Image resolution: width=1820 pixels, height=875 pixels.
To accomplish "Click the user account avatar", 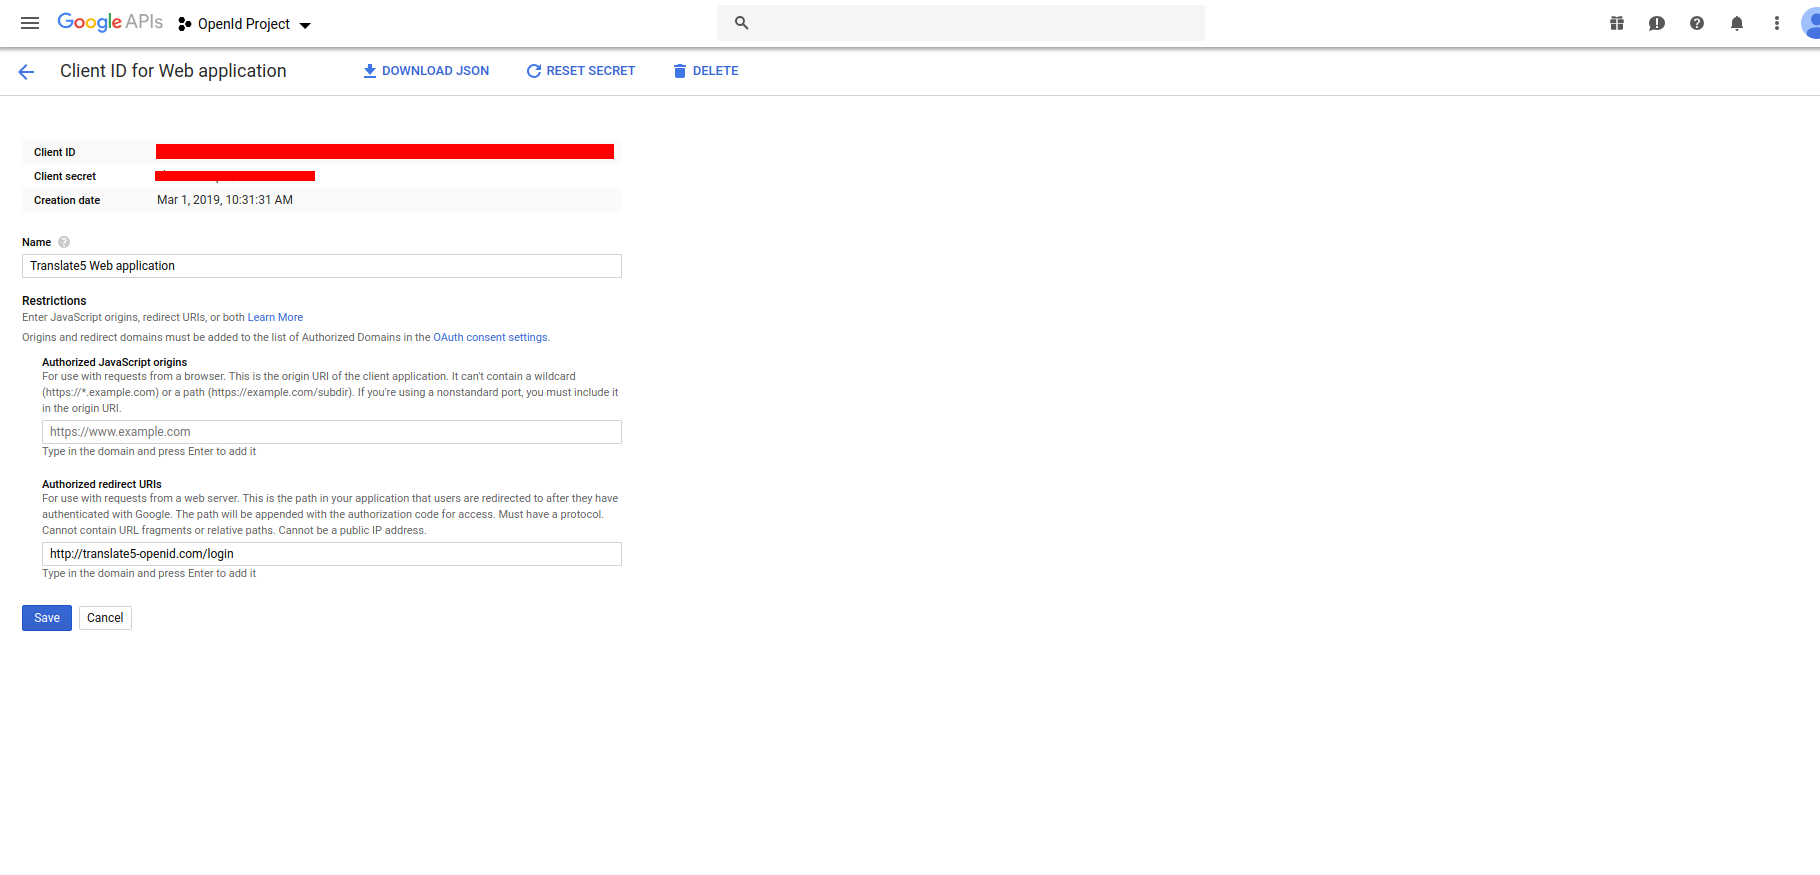I will point(1811,23).
